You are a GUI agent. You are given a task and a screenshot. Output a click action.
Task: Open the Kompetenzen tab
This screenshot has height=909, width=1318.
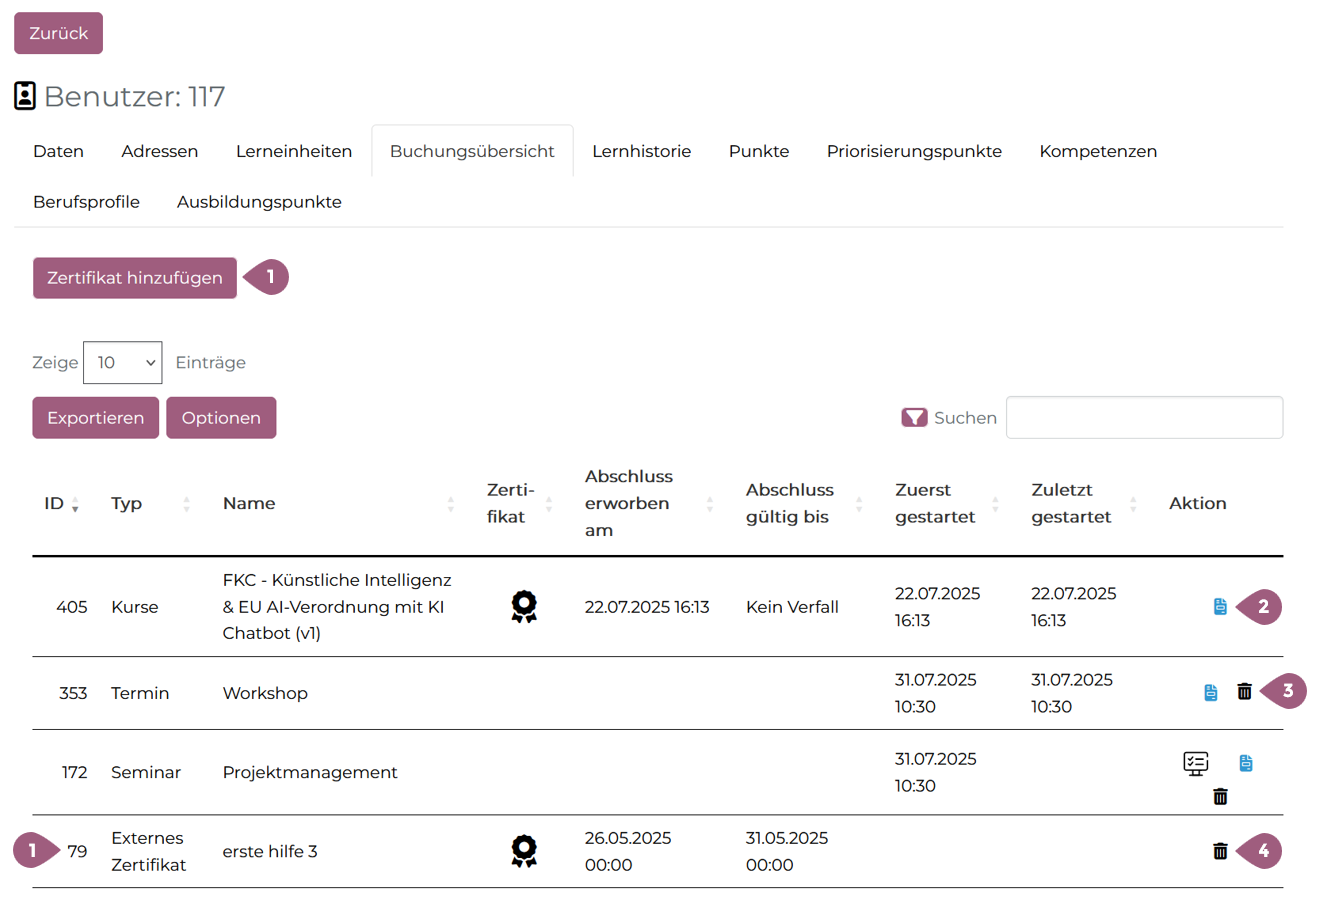coord(1097,151)
